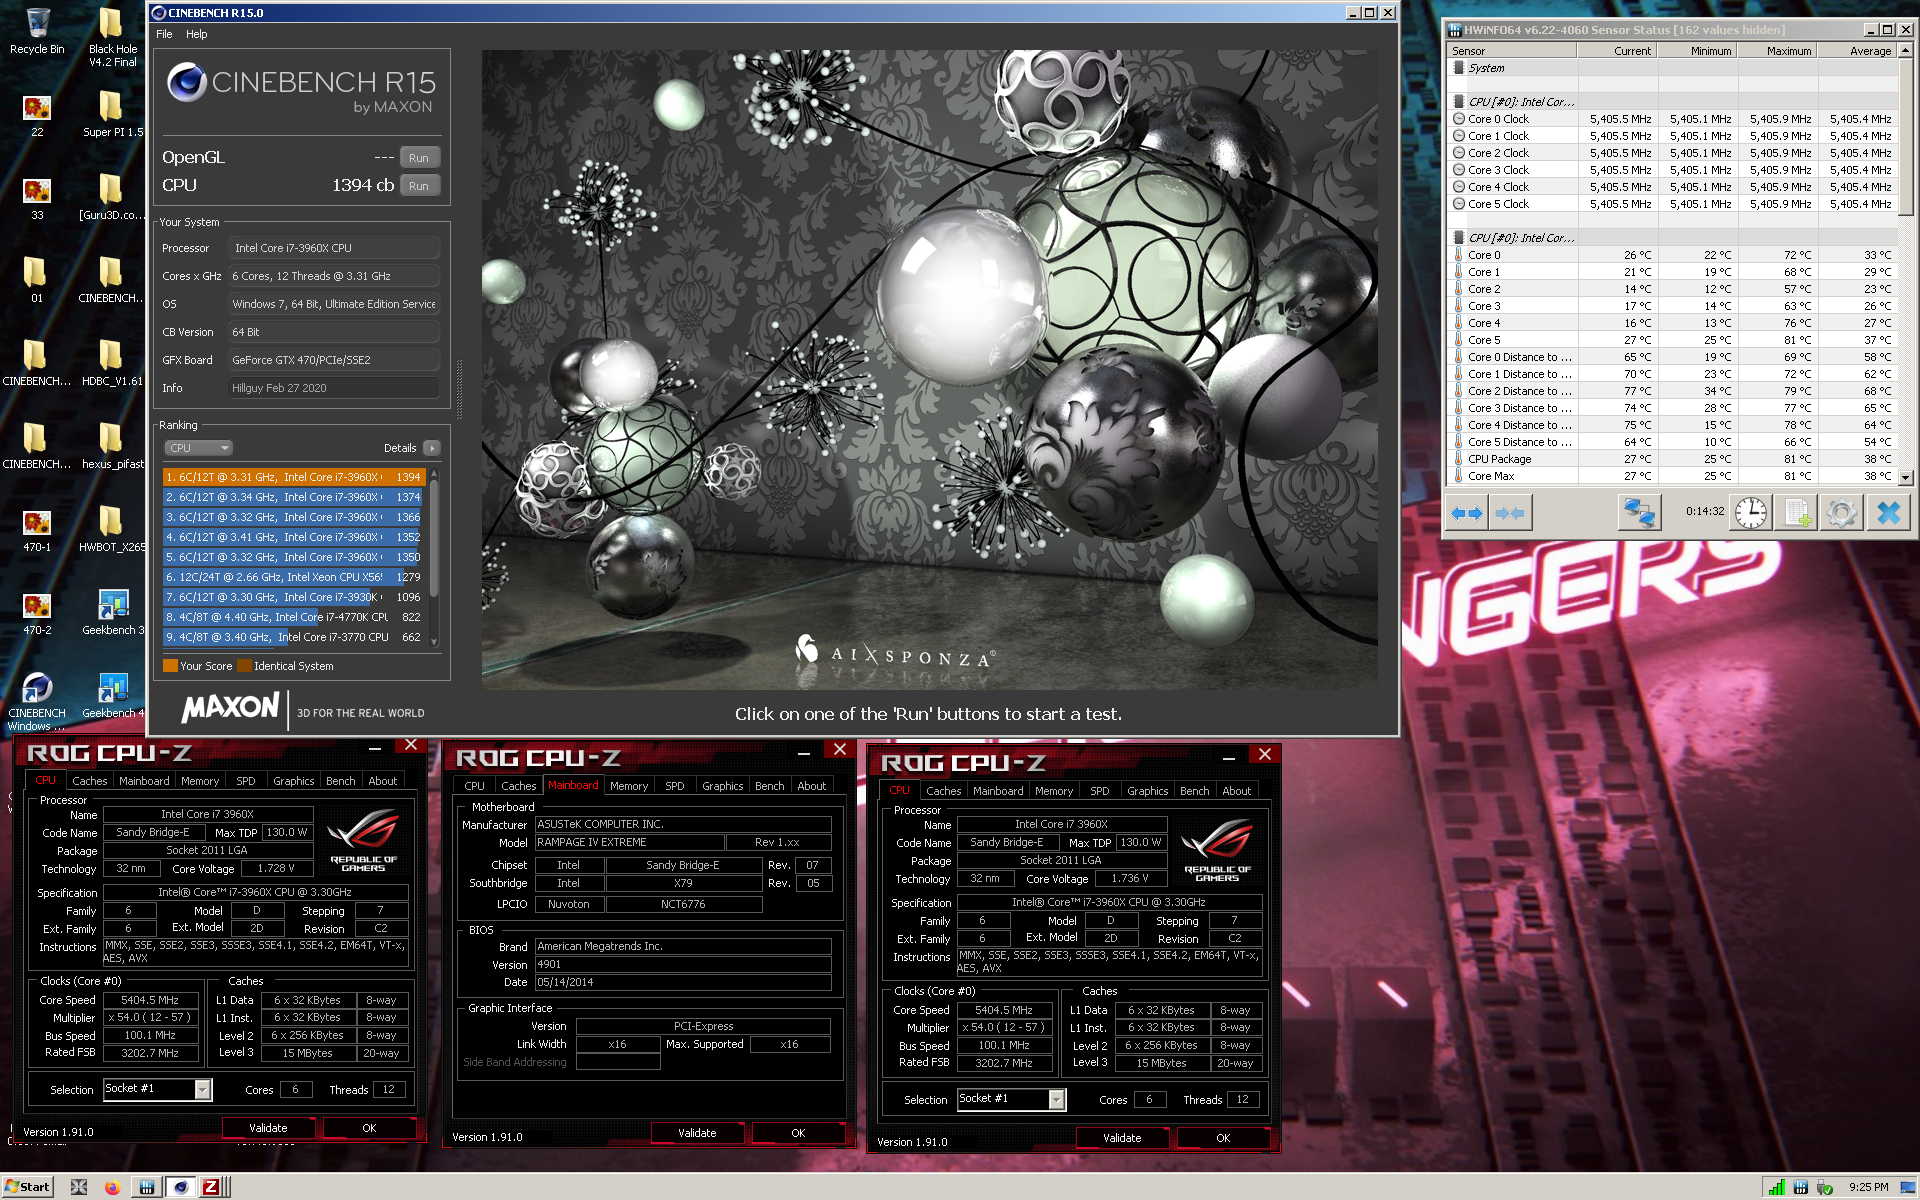
Task: Click the HWiNFO scrollbar up arrow
Action: point(1906,51)
